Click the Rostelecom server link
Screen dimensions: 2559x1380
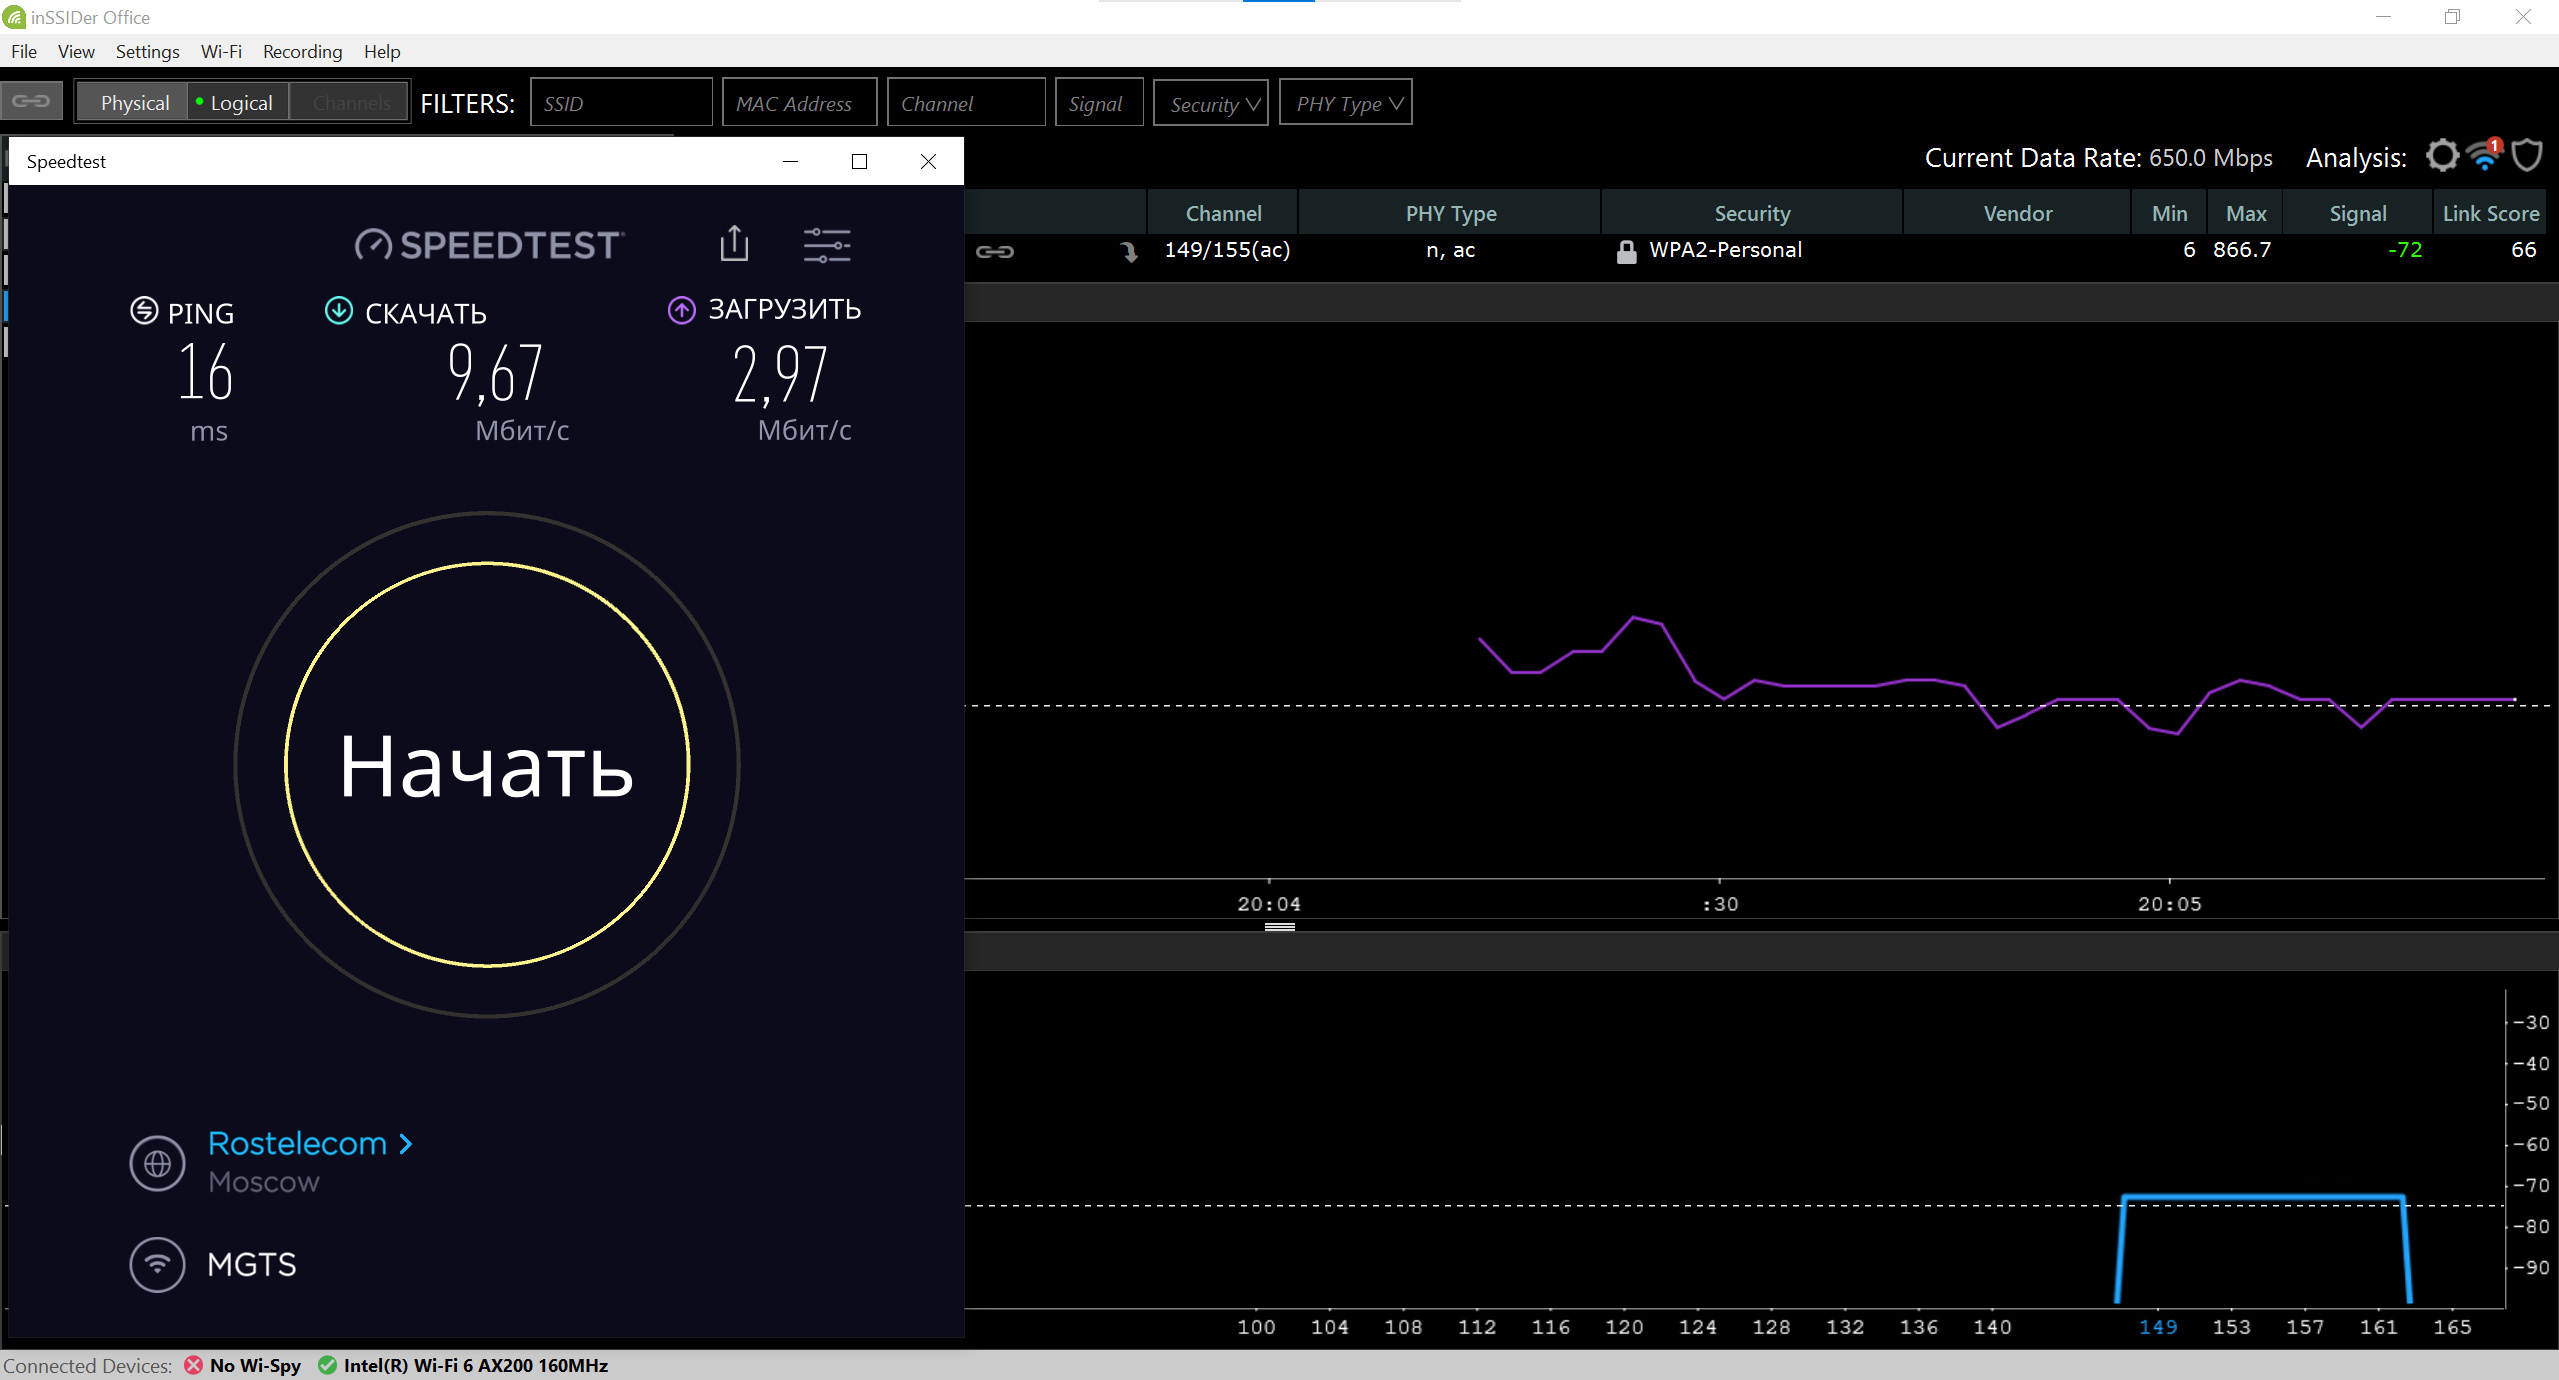297,1143
